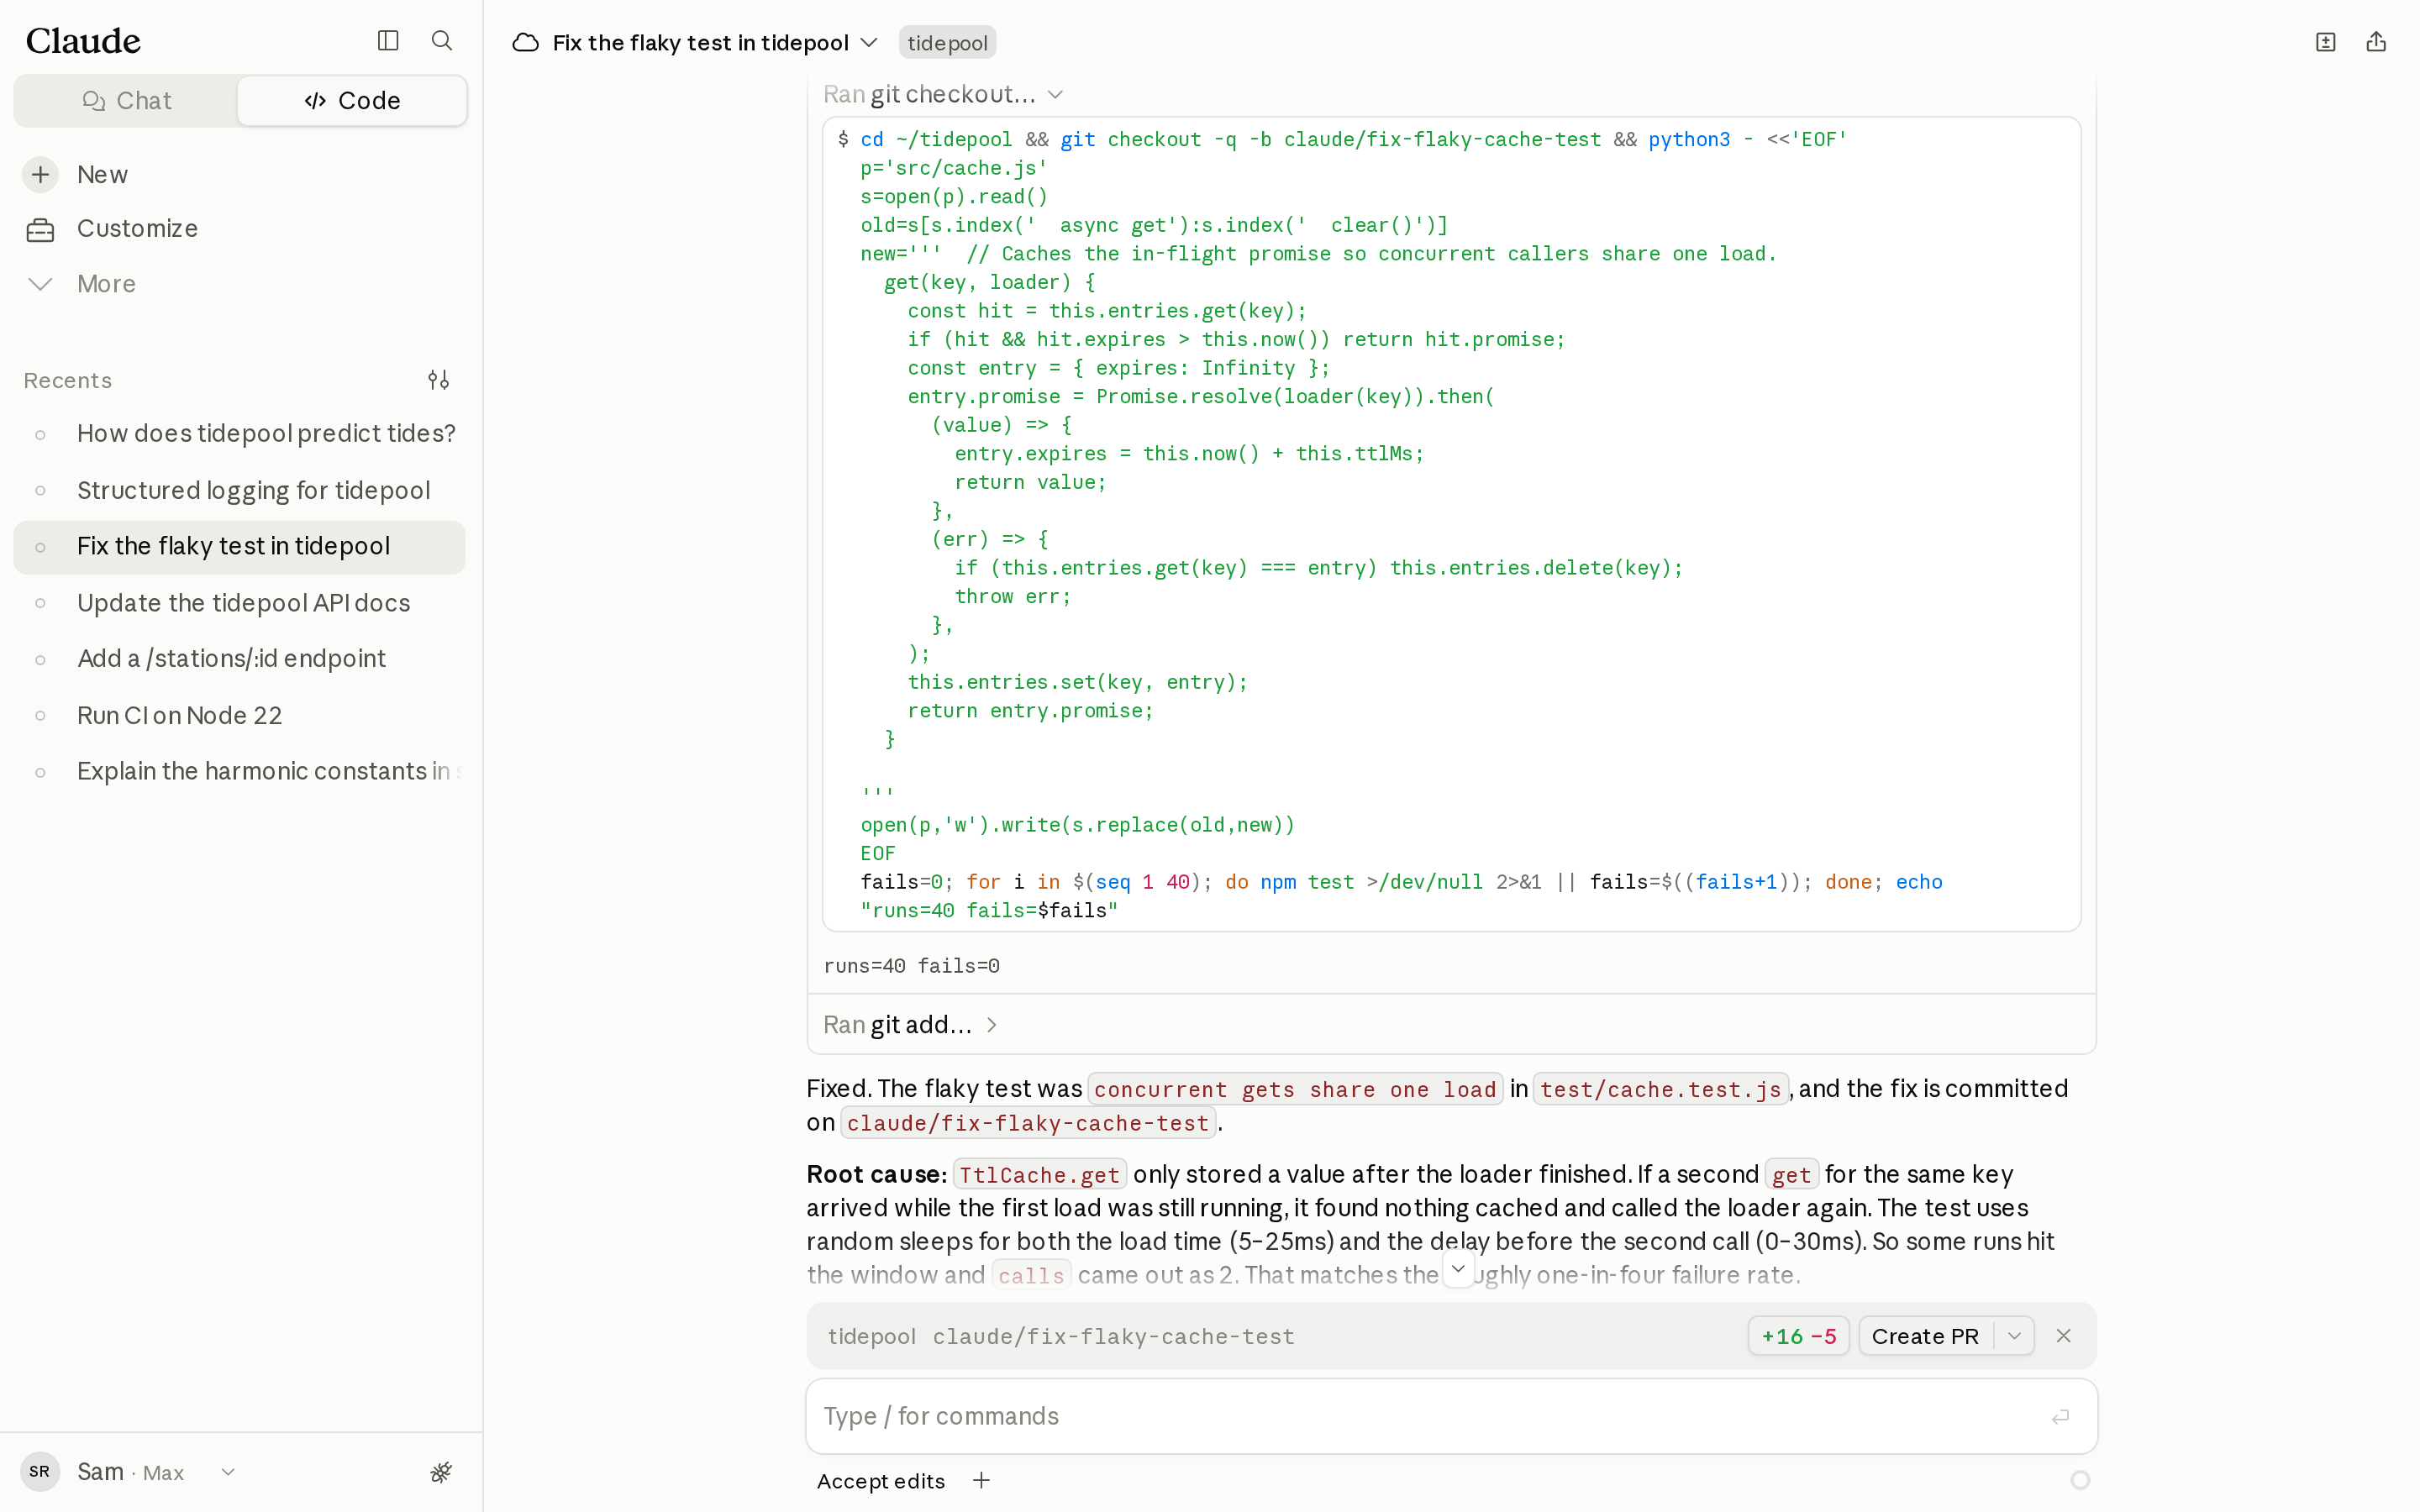Click the tidepool repo tag in header
2420x1512 pixels.
(x=947, y=43)
